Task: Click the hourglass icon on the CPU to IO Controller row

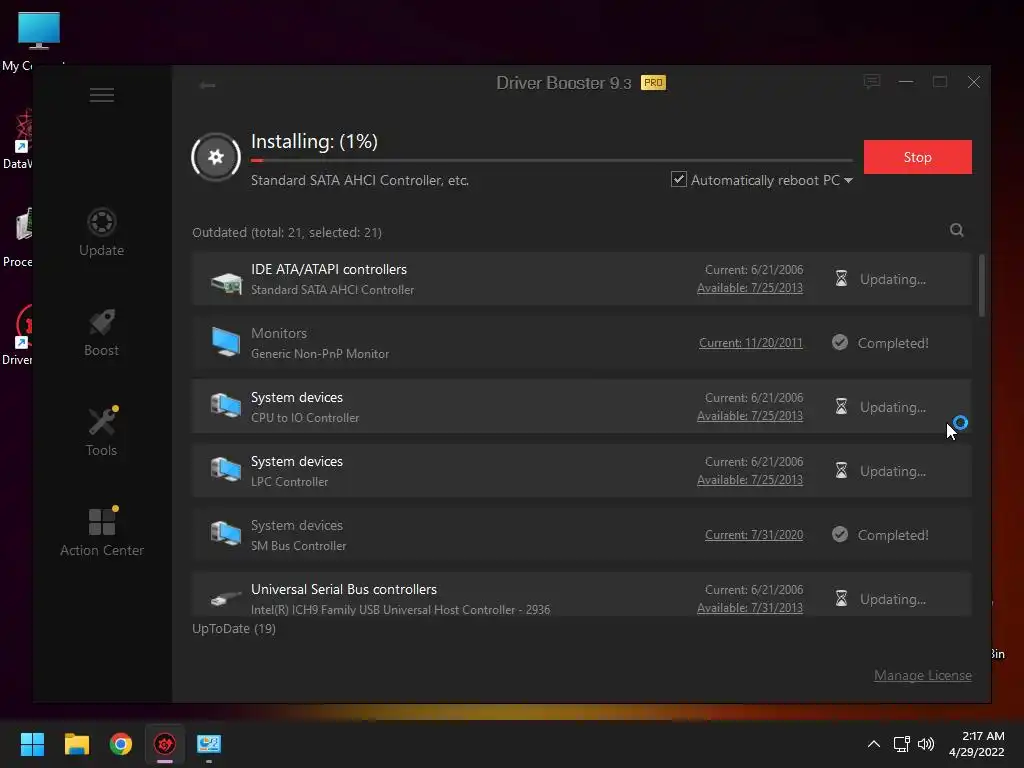Action: [x=841, y=407]
